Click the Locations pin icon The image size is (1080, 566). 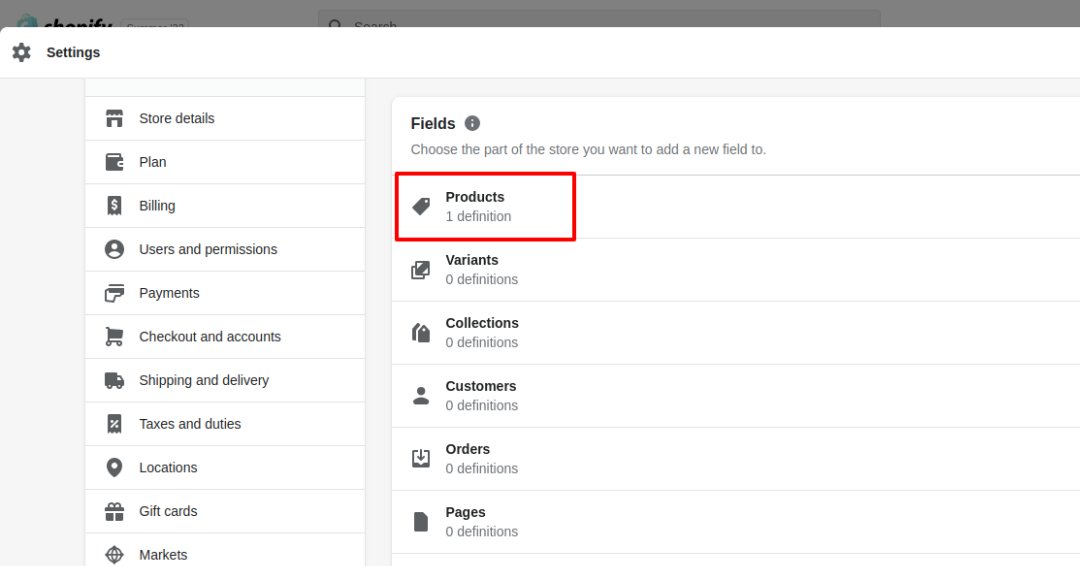[x=114, y=468]
